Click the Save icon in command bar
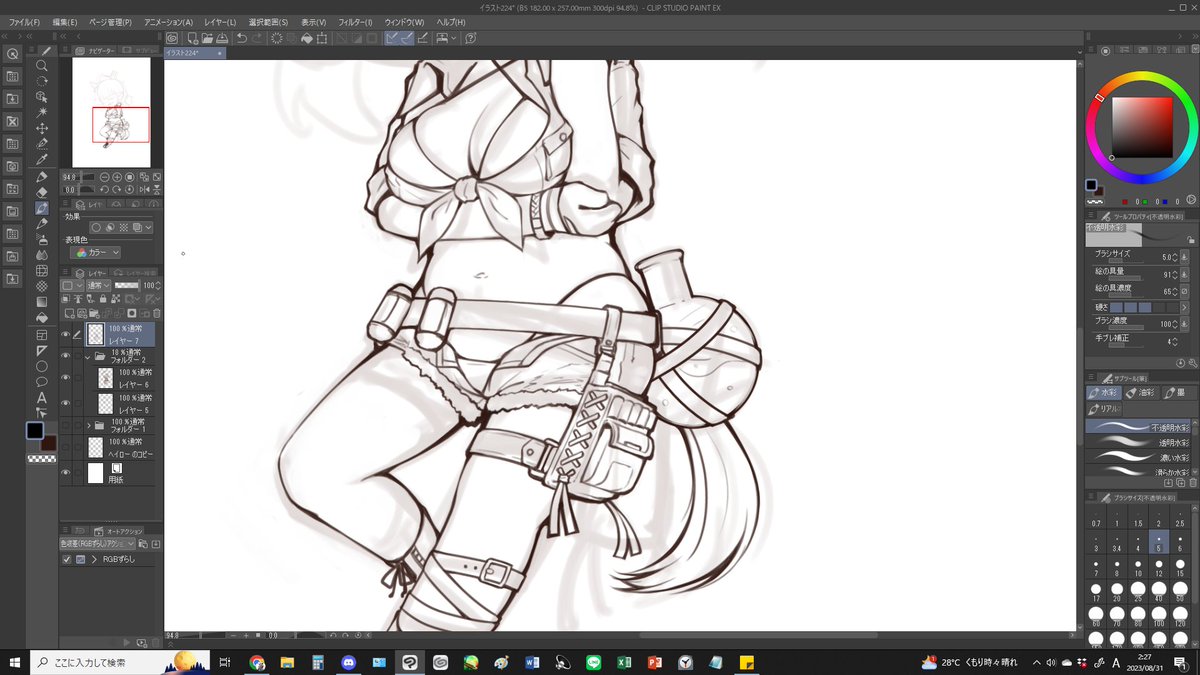Viewport: 1200px width, 675px height. [x=221, y=38]
